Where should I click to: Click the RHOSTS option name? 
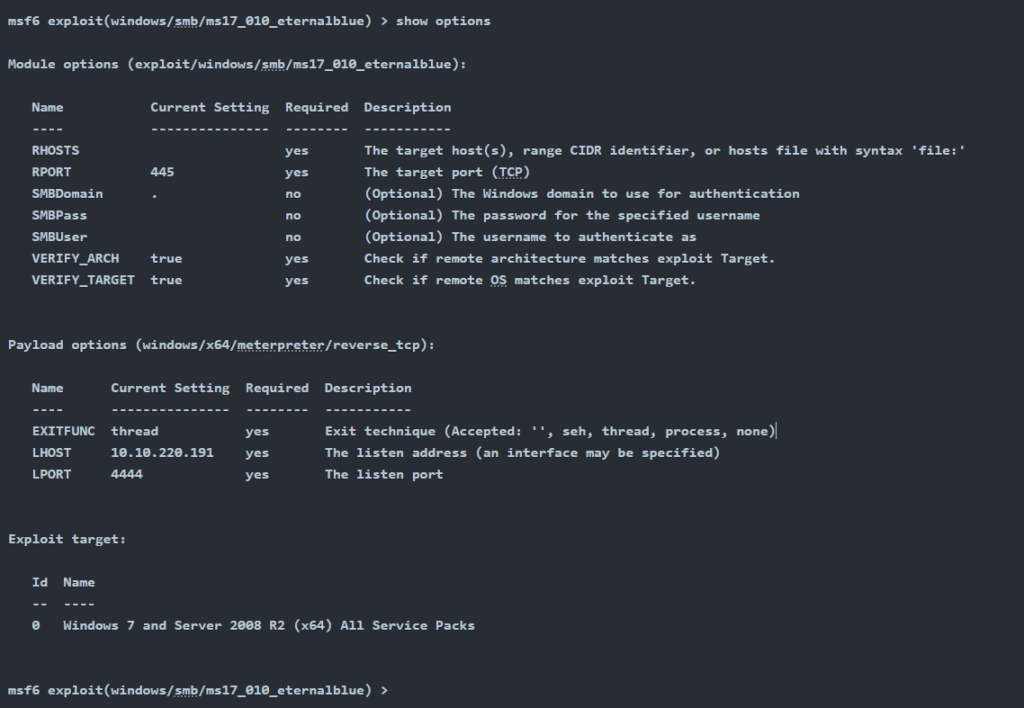[x=56, y=150]
